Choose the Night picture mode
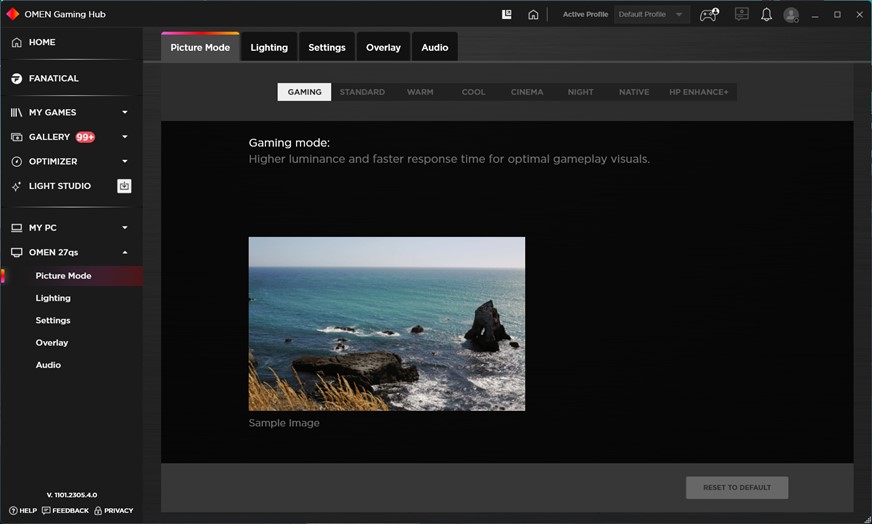The image size is (872, 524). coord(580,92)
